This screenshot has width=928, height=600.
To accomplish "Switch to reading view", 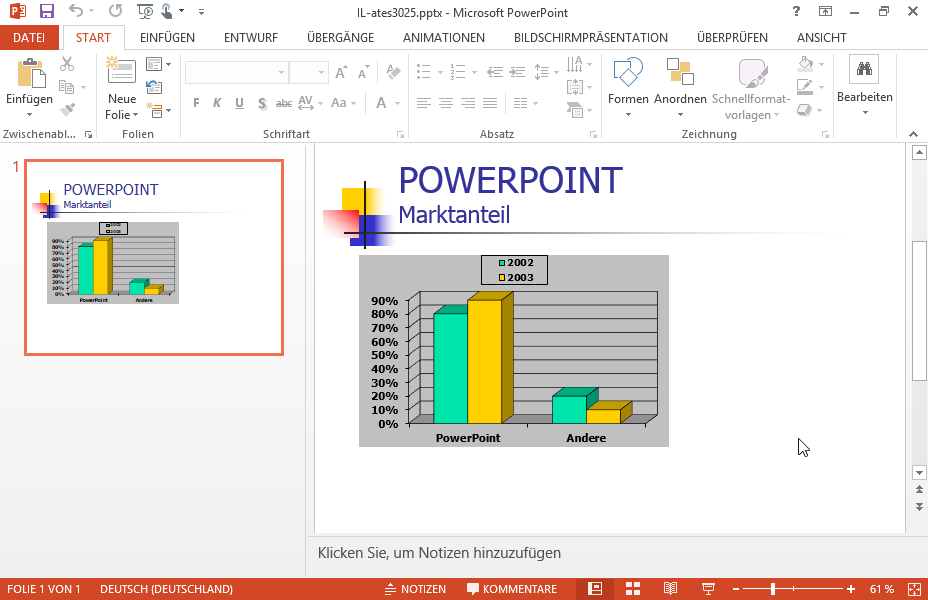I will (670, 589).
